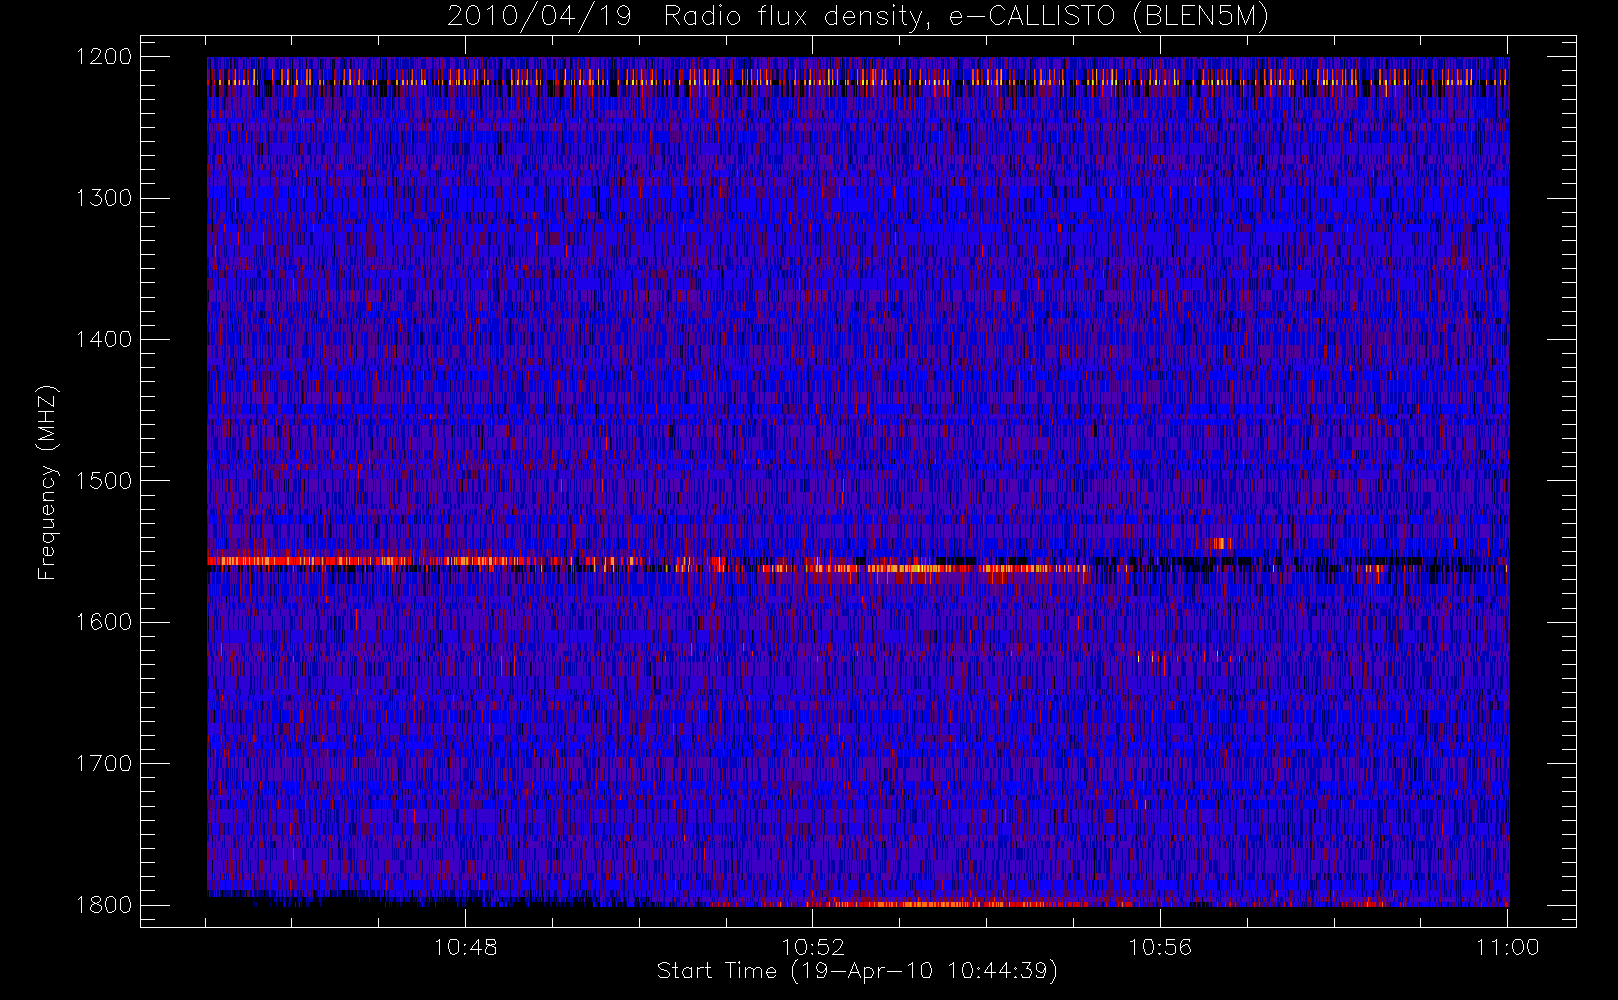Select the 11:00 time tick label

click(1507, 947)
